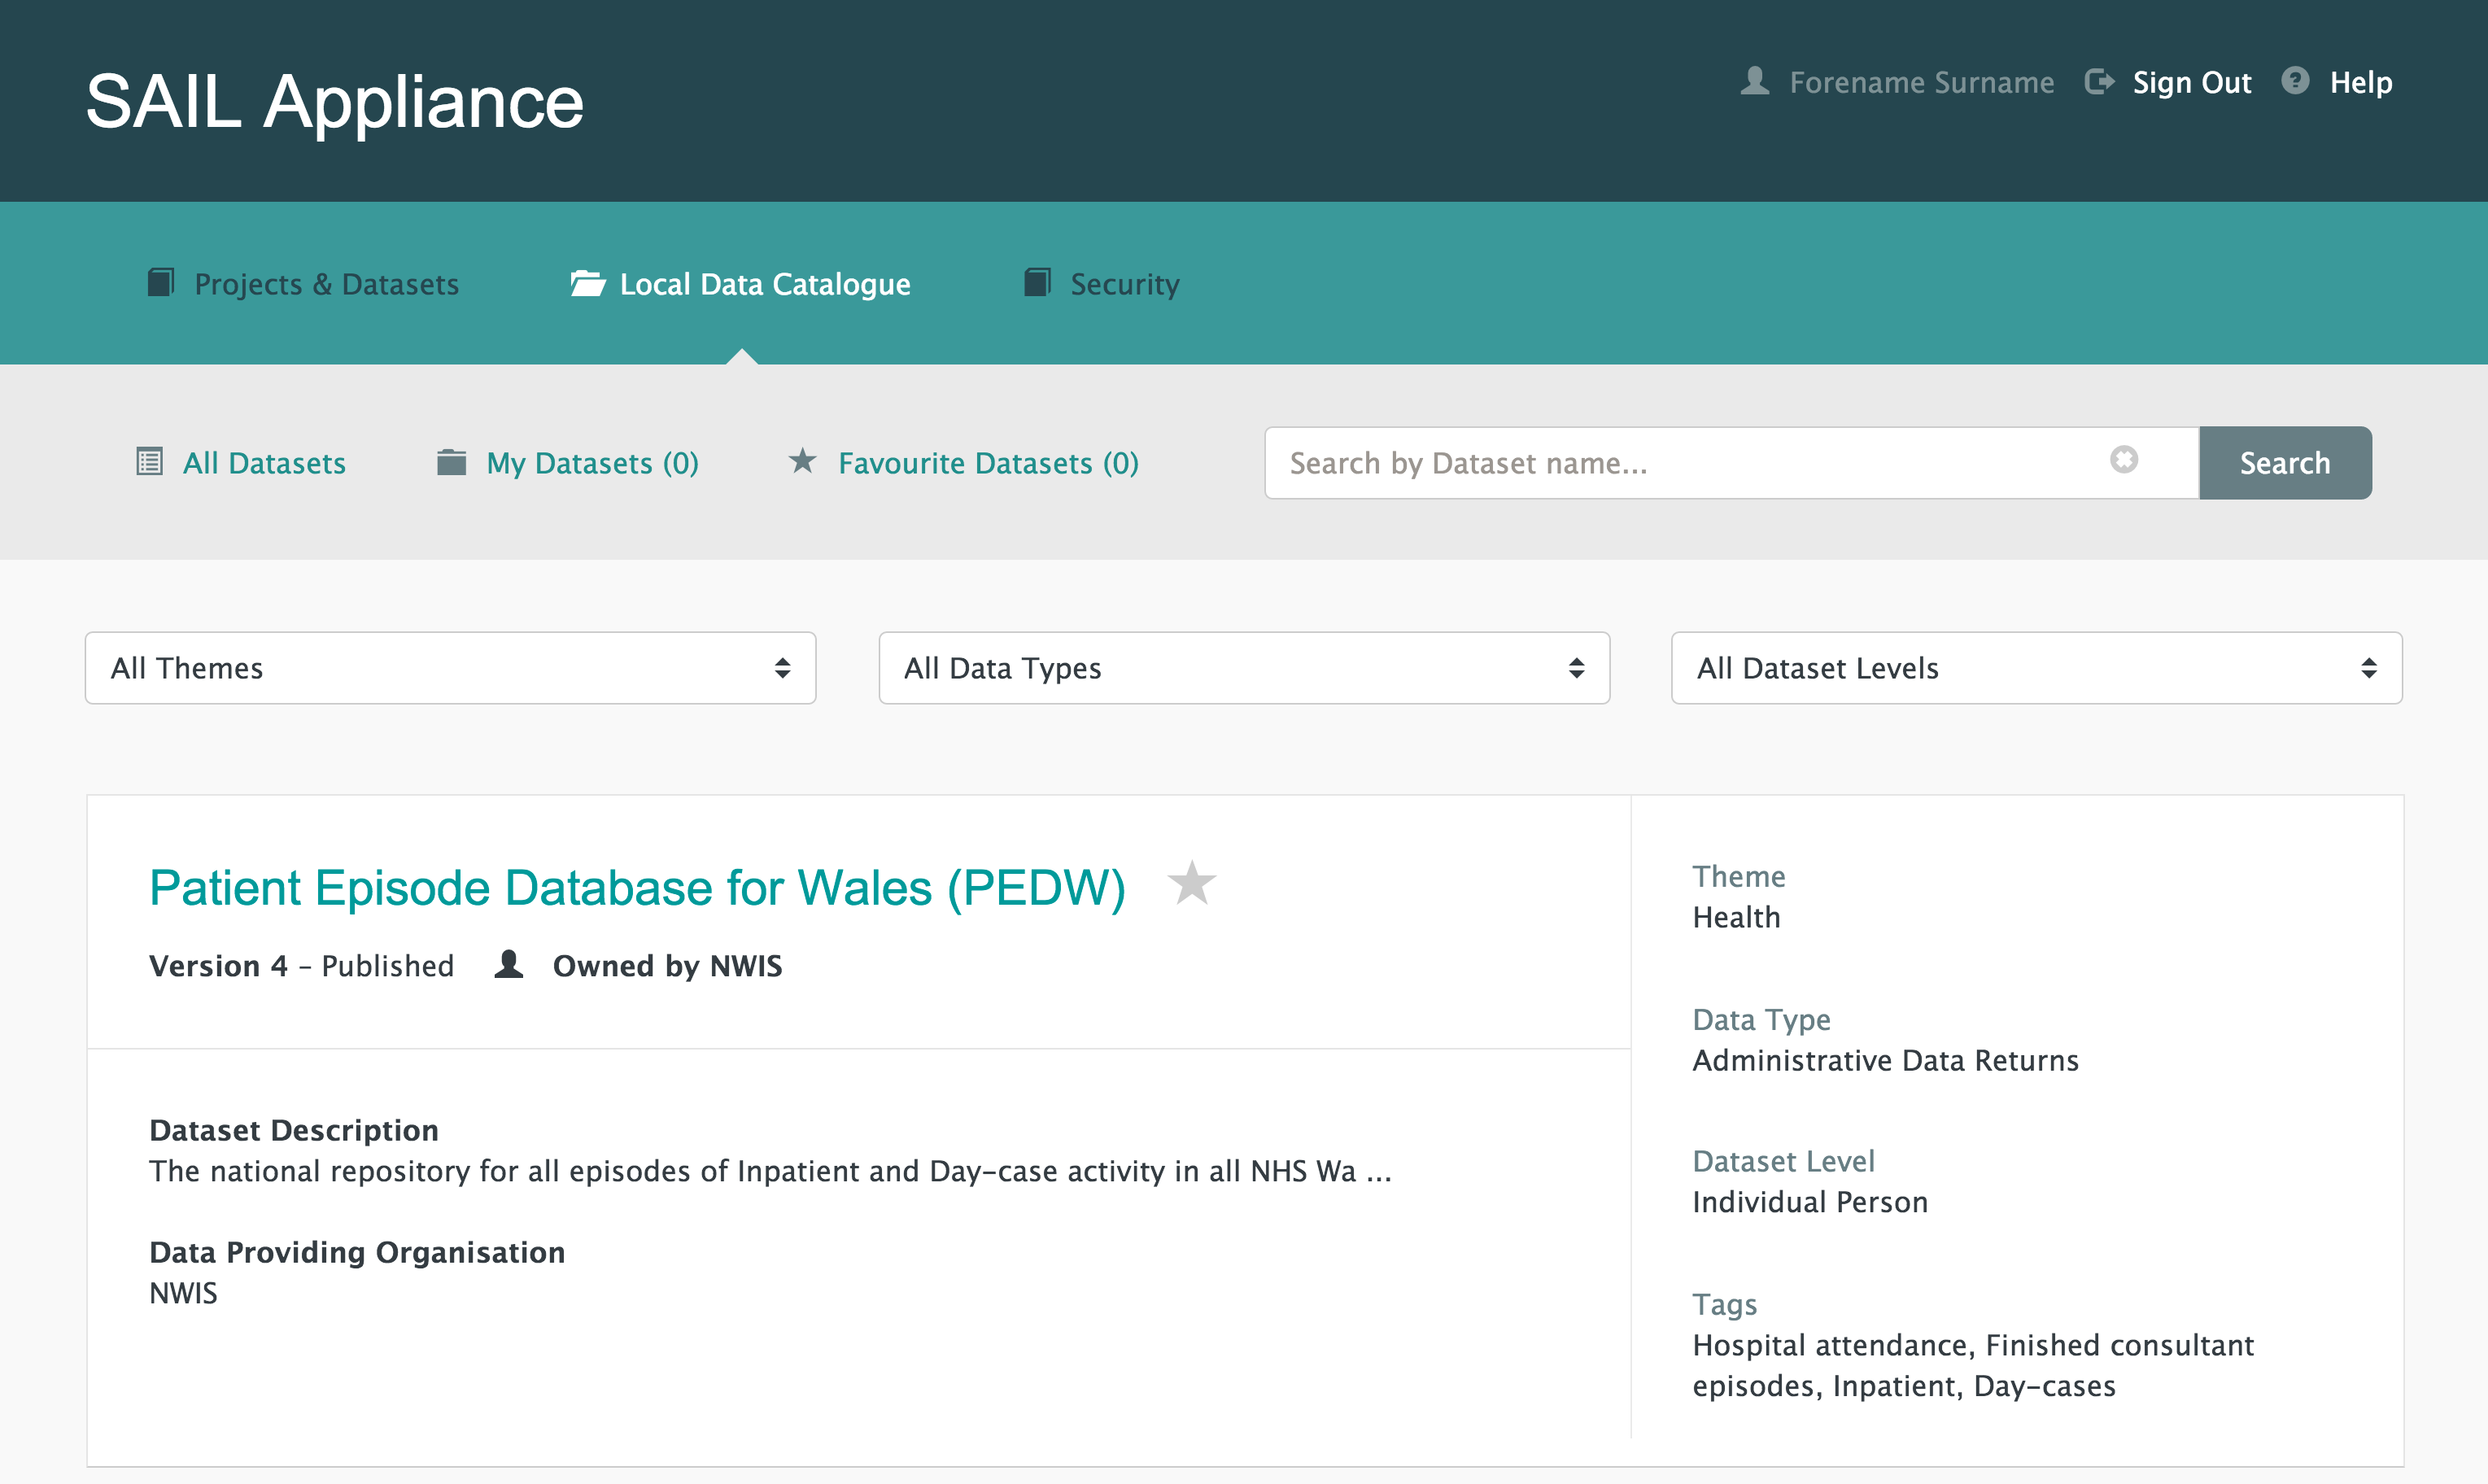Click the All Datasets list icon
The image size is (2488, 1484).
click(149, 462)
